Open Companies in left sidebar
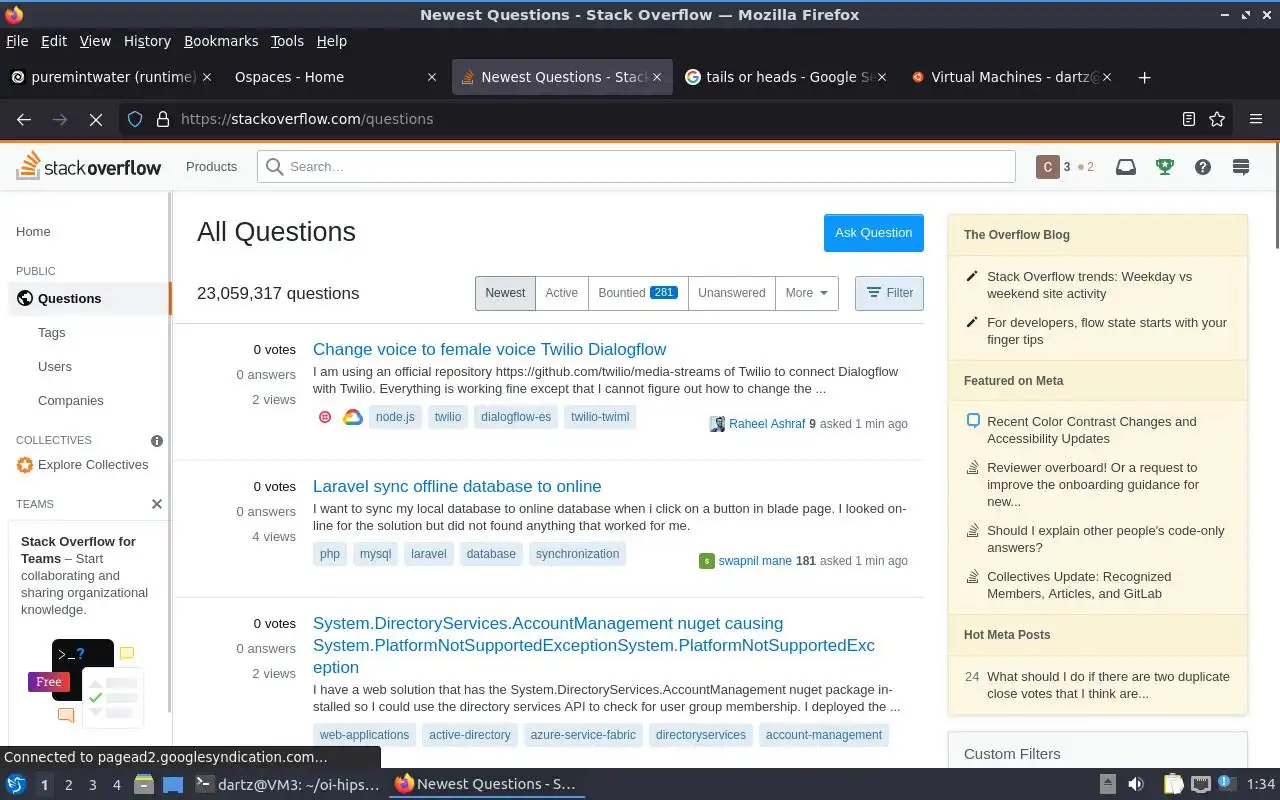The width and height of the screenshot is (1280, 800). pos(71,400)
